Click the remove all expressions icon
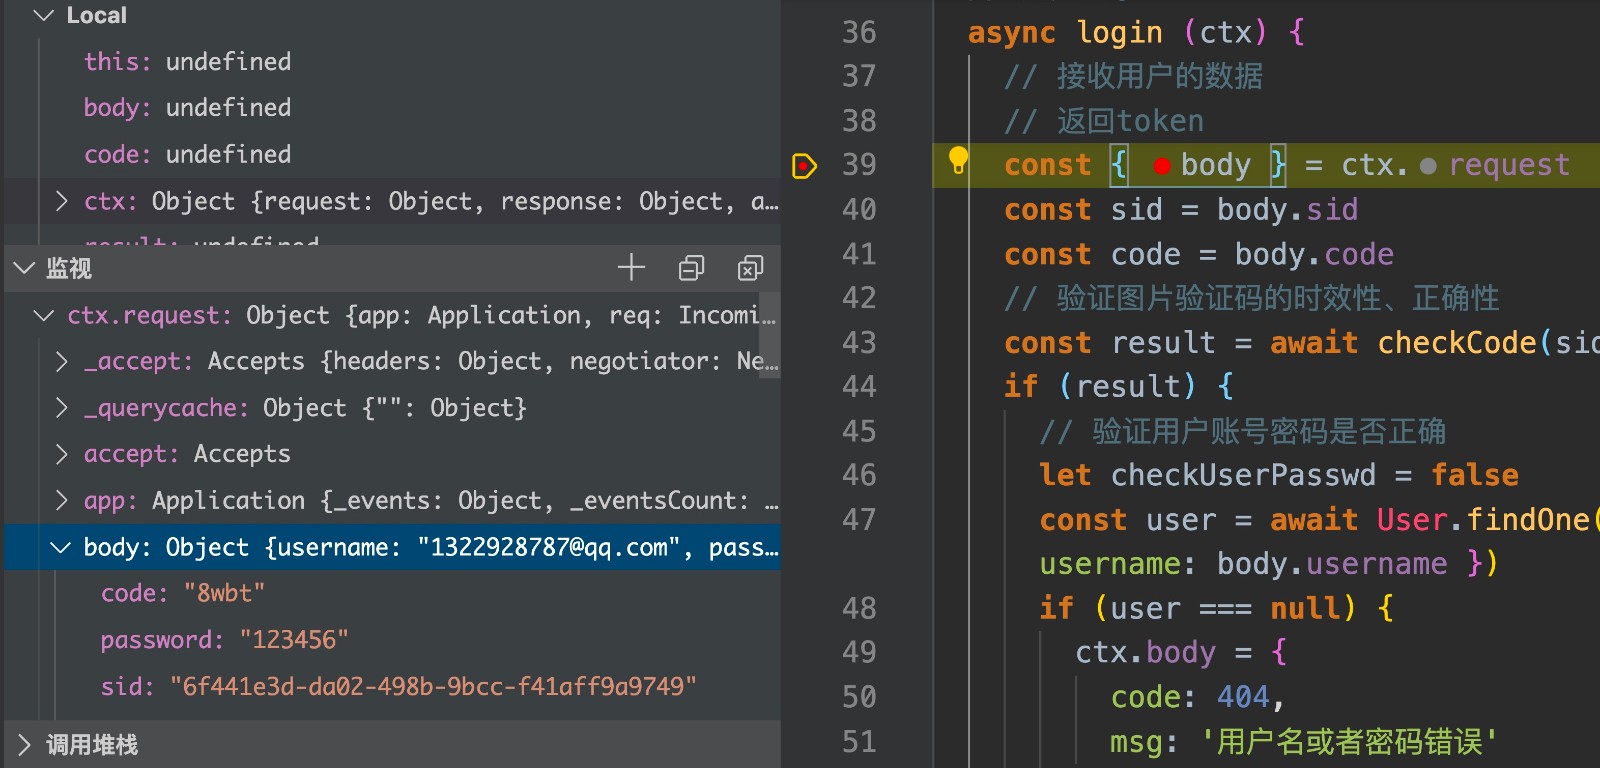The width and height of the screenshot is (1600, 768). pyautogui.click(x=750, y=268)
